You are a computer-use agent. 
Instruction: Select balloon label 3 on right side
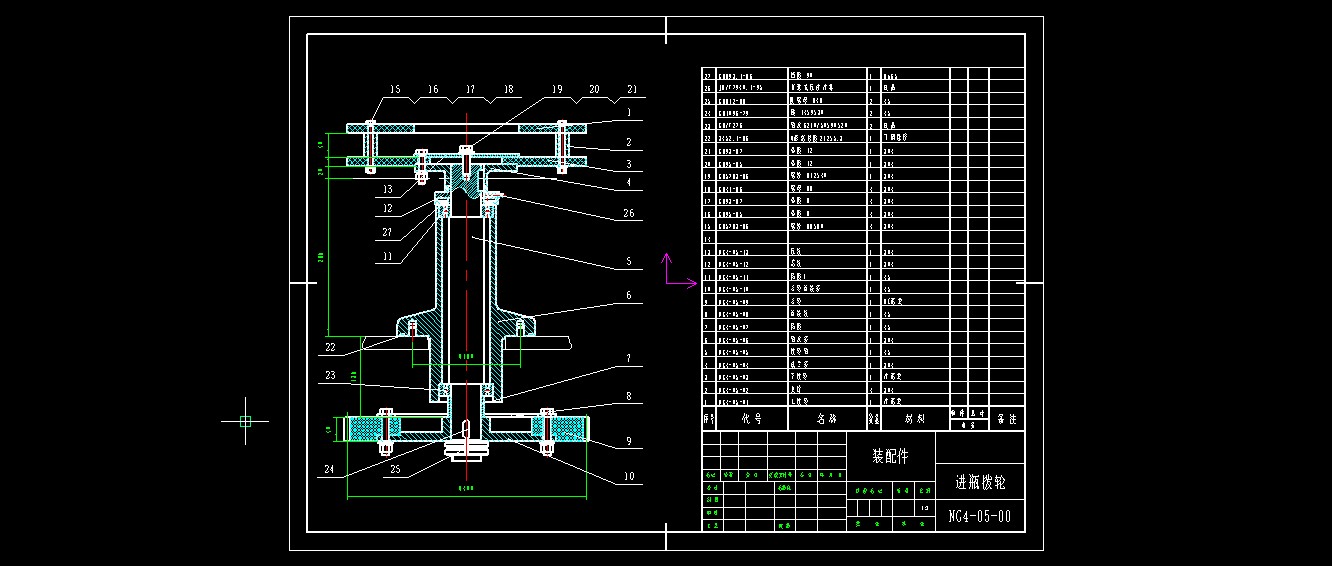coord(629,163)
